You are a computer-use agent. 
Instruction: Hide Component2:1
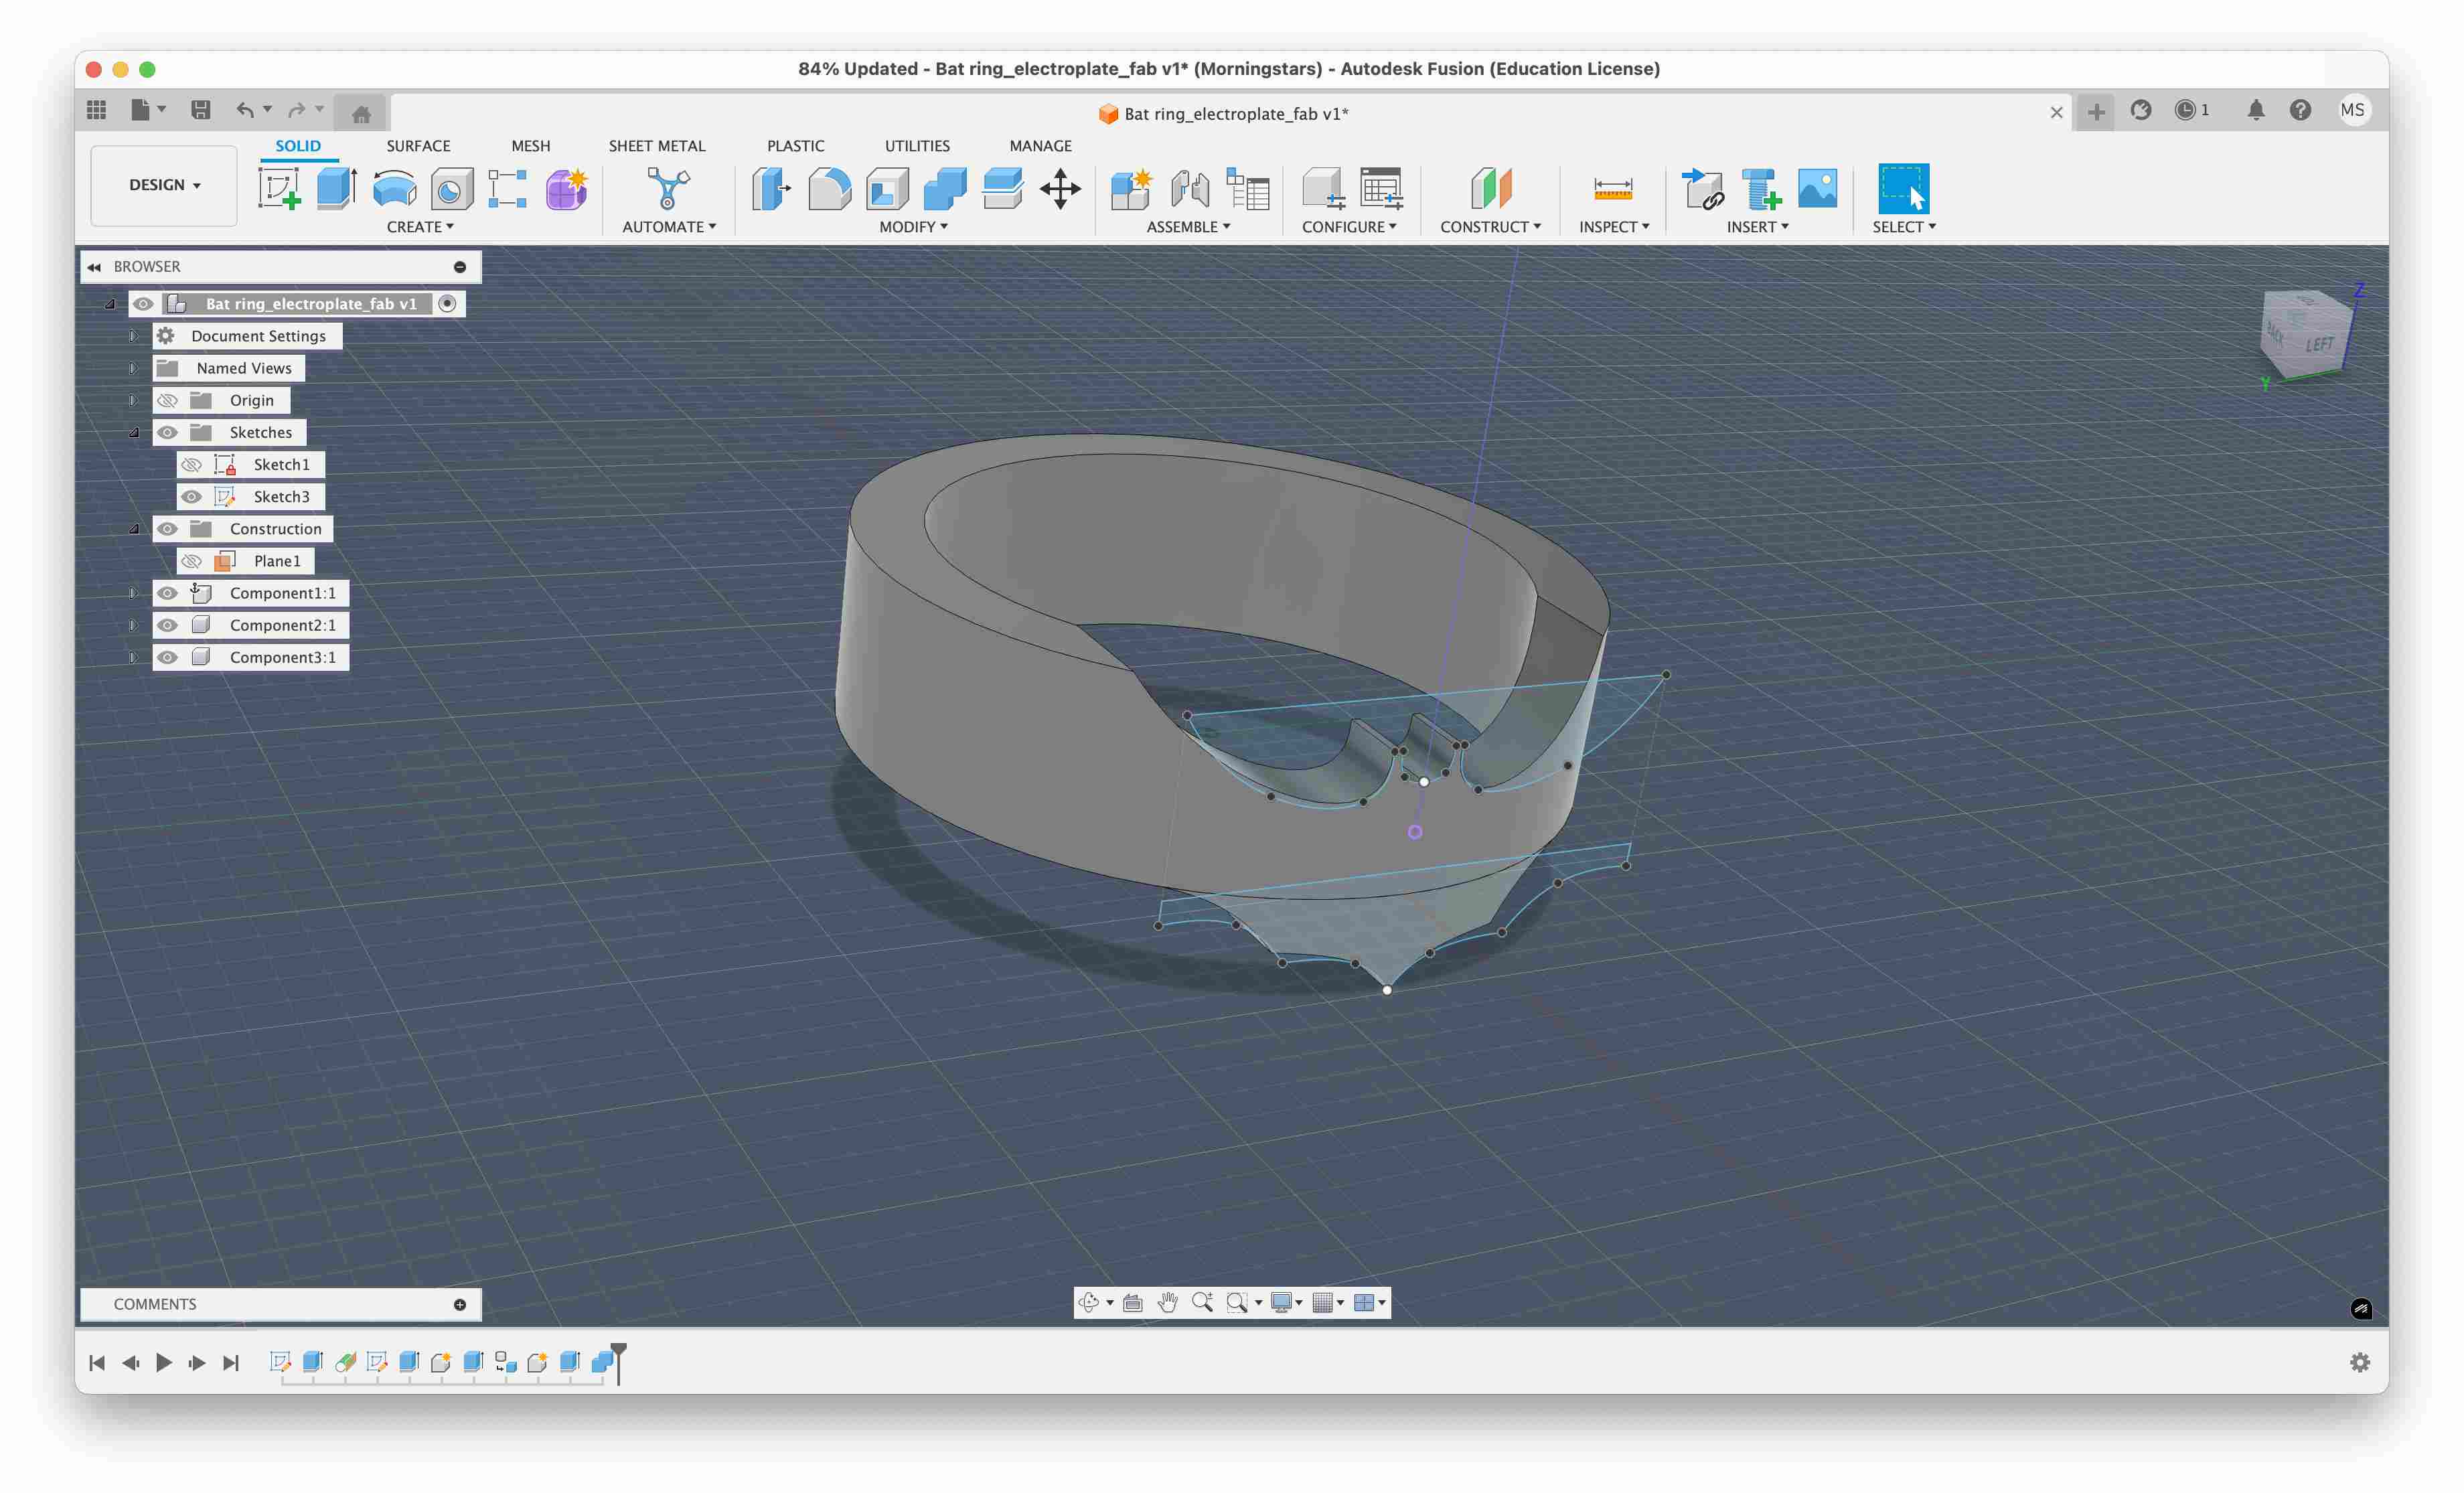click(x=167, y=625)
